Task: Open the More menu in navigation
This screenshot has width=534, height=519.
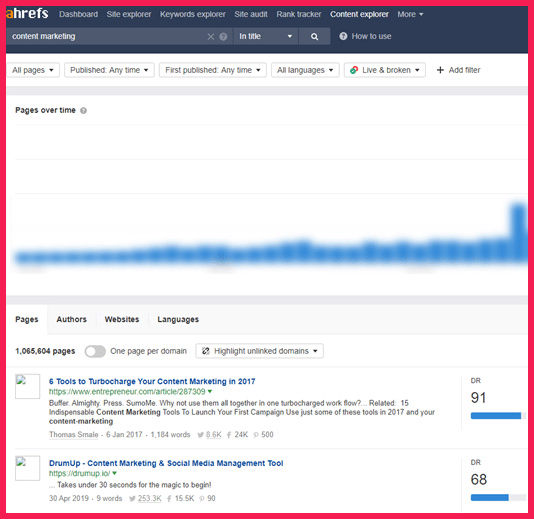Action: (410, 14)
